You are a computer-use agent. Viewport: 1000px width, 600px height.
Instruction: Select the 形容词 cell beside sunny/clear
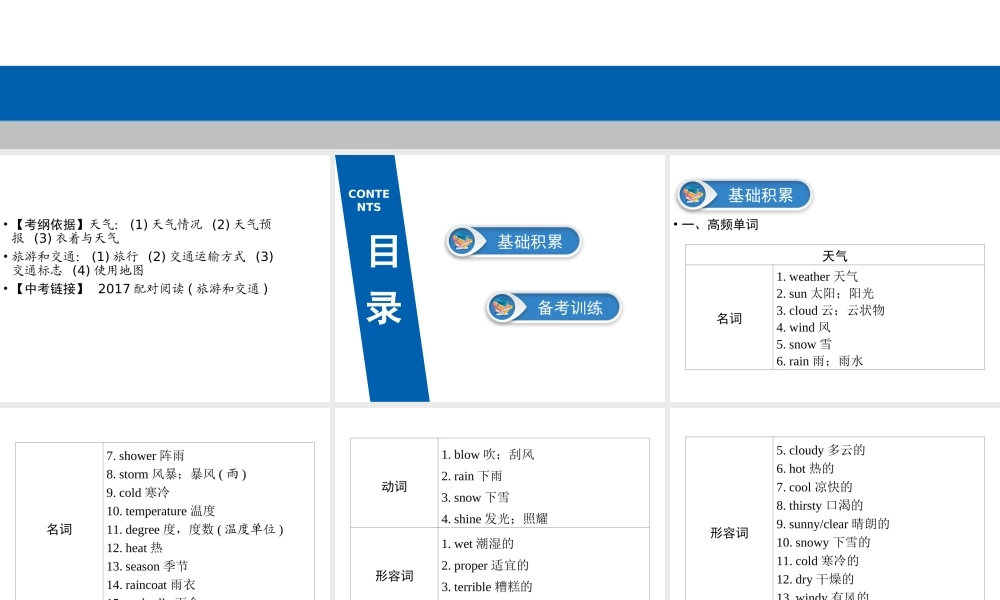(729, 533)
